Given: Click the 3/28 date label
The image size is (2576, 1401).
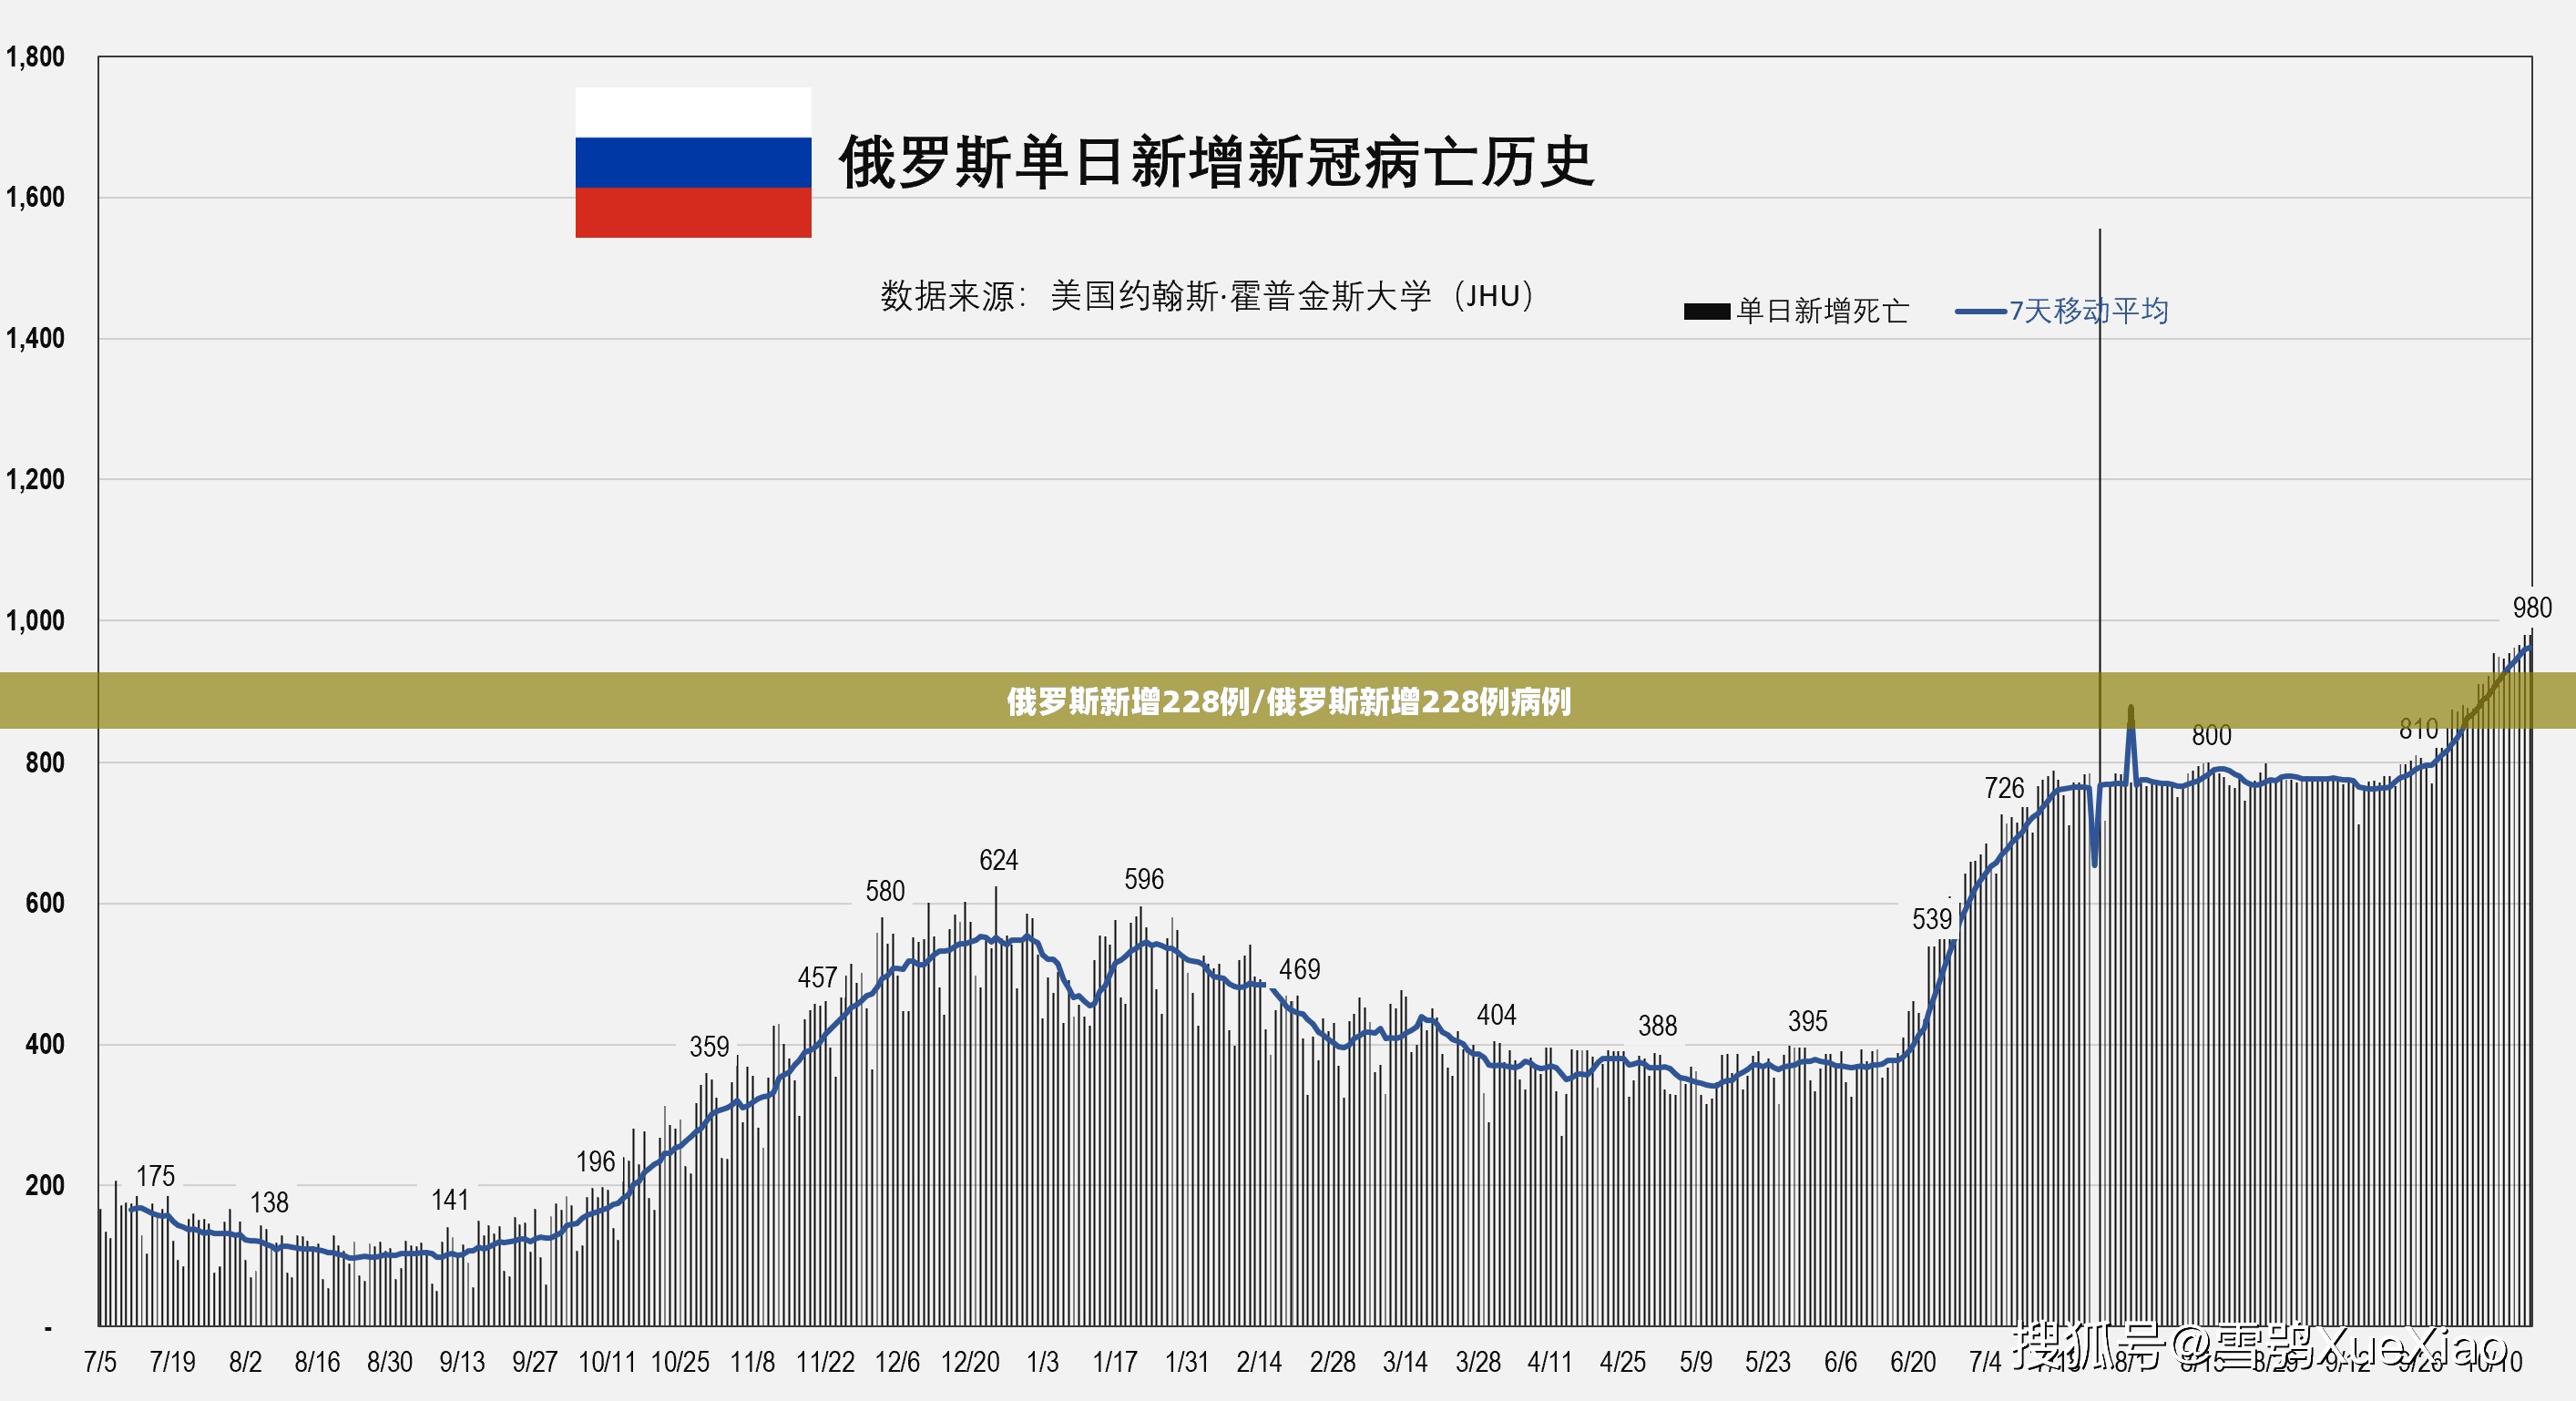Looking at the screenshot, I should [1478, 1362].
